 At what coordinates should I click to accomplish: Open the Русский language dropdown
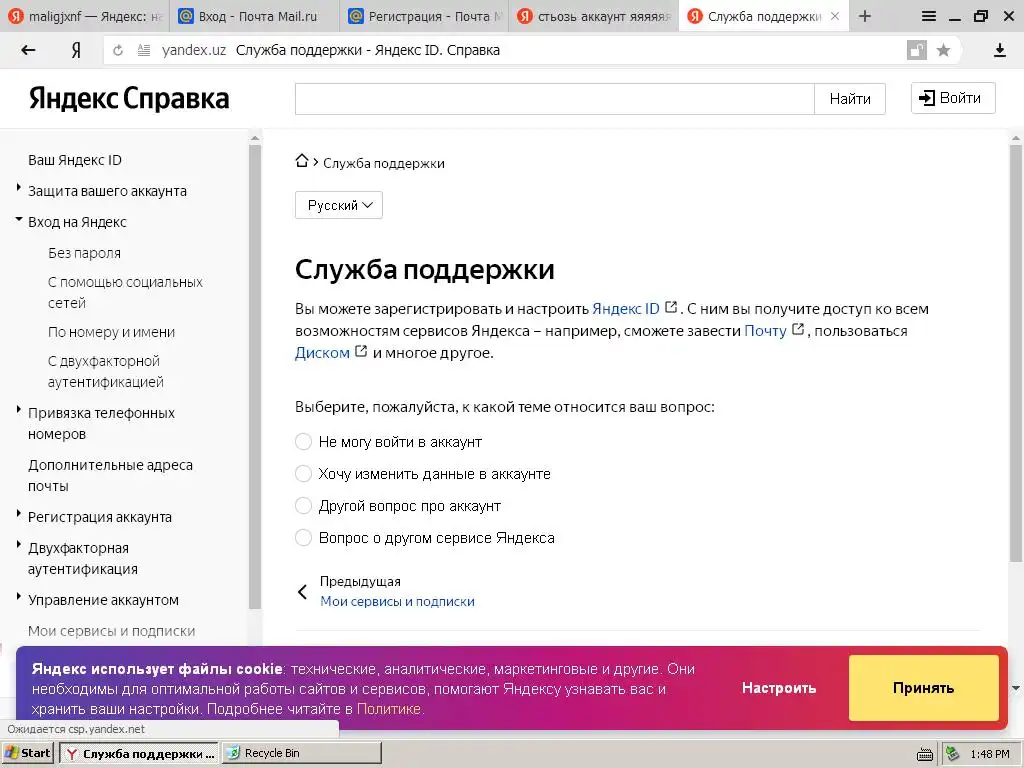coord(339,205)
